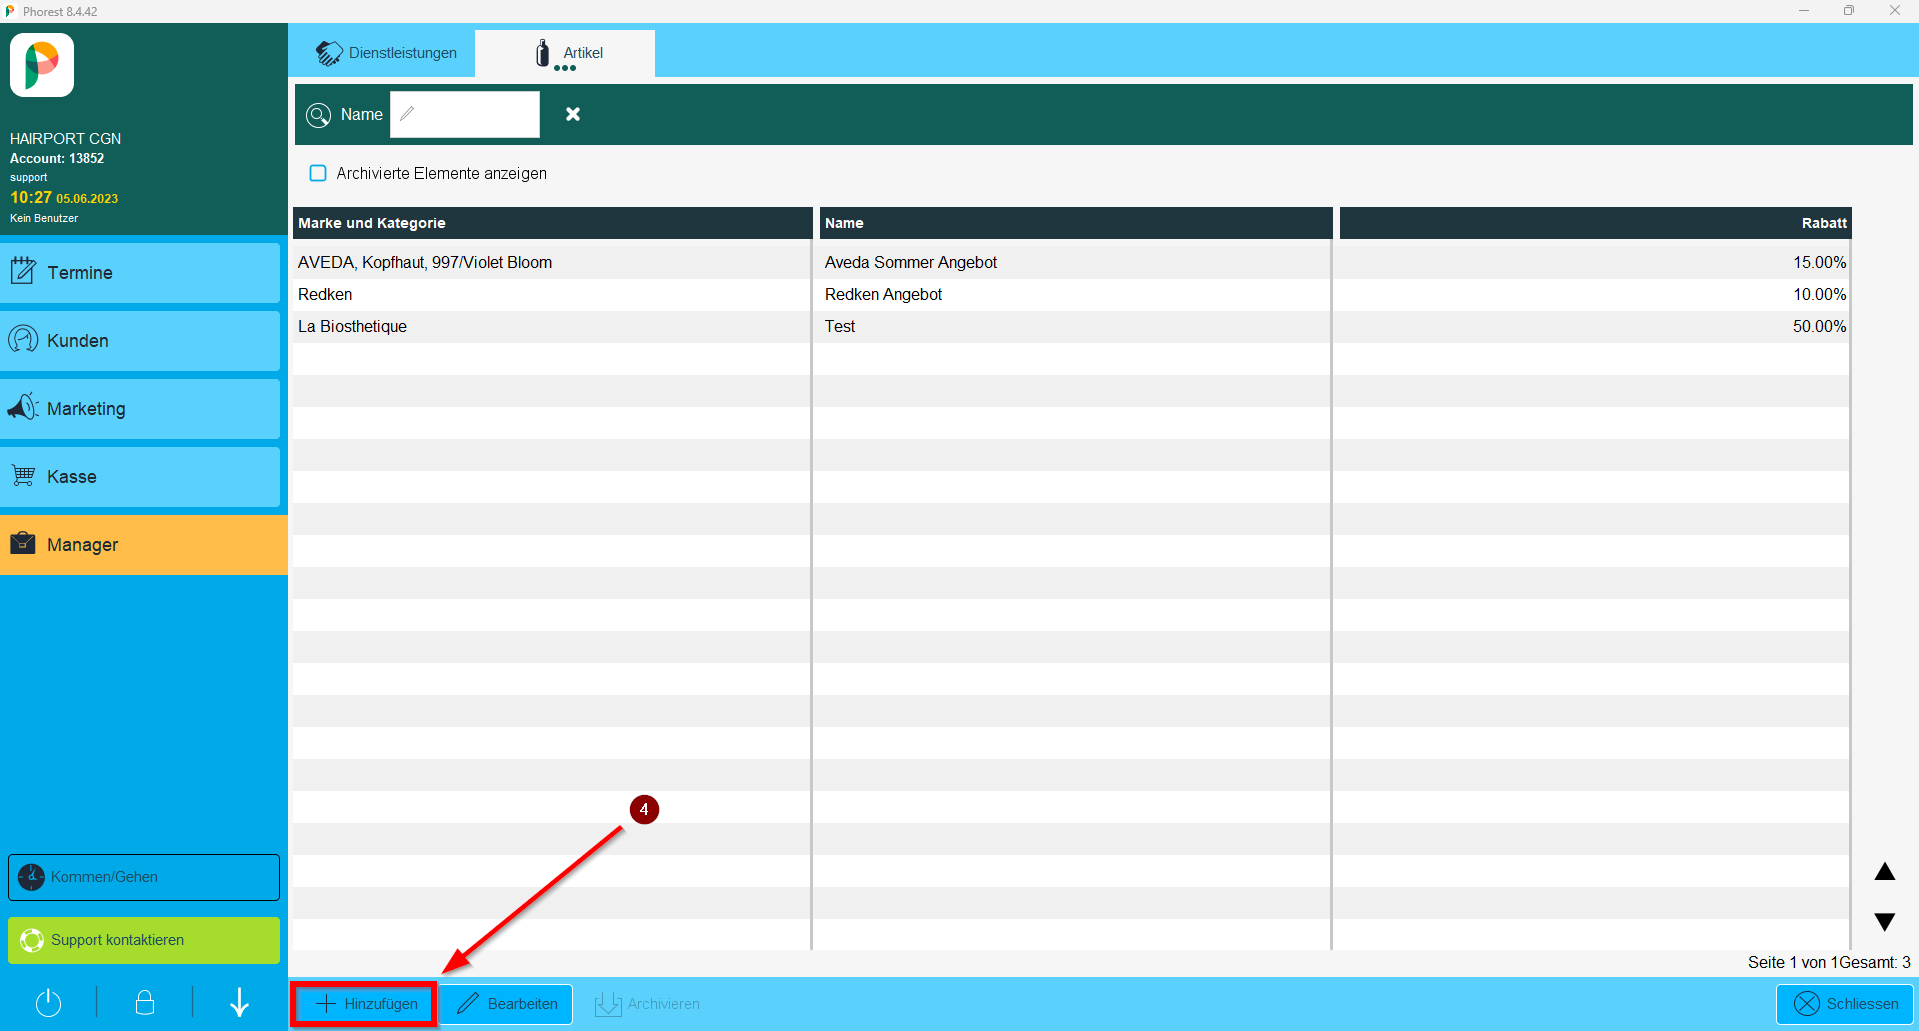Viewport: 1919px width, 1031px height.
Task: Click the support lifebuoy icon
Action: point(32,940)
